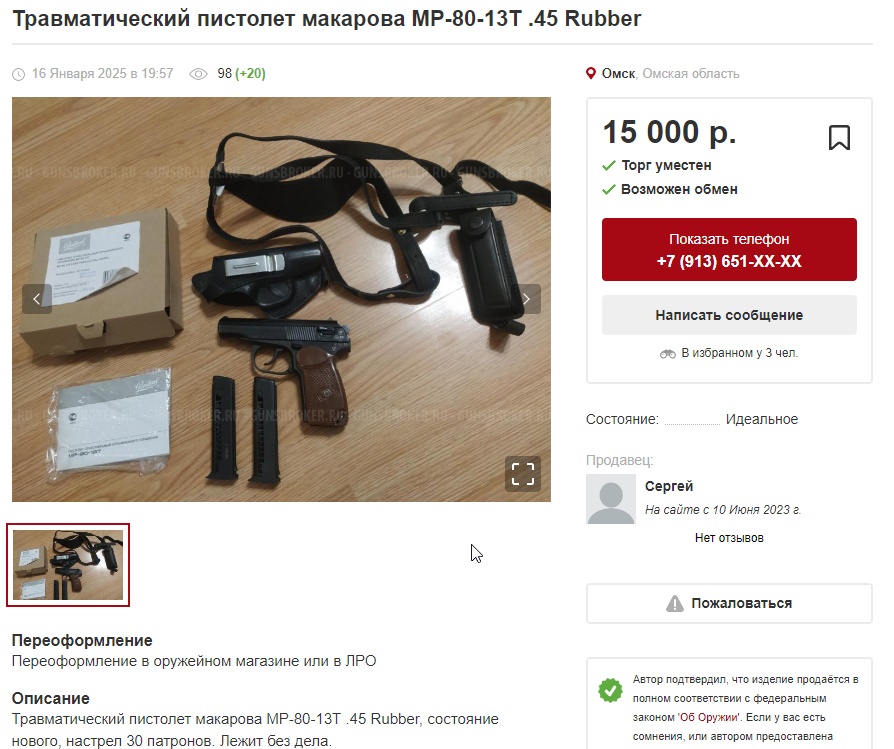Click the clock icon beside date
The height and width of the screenshot is (749, 894).
19,74
